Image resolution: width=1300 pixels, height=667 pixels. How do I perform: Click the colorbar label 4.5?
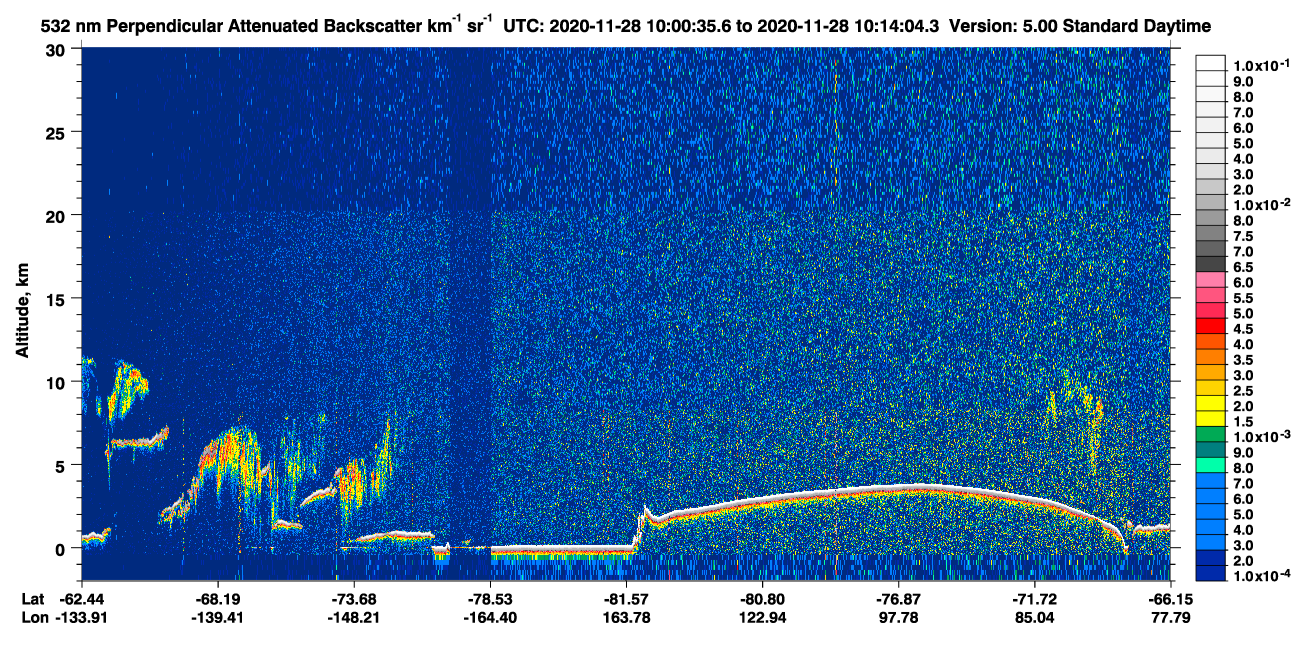tap(1243, 331)
